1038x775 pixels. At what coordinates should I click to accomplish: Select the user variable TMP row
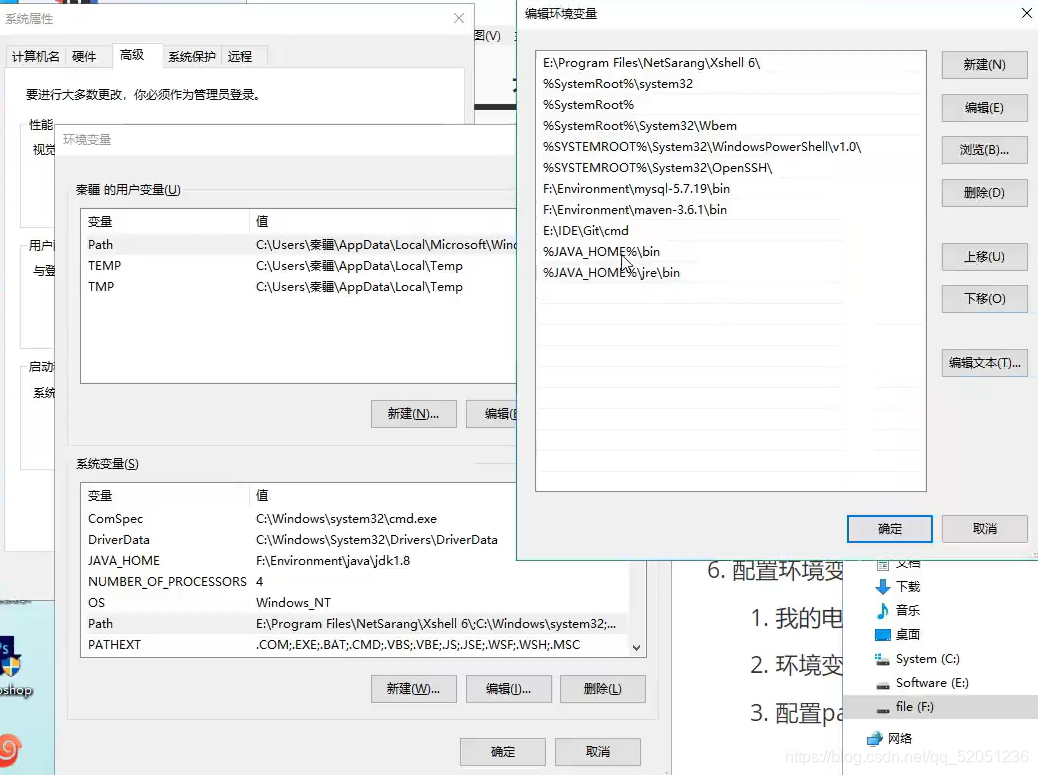point(299,287)
